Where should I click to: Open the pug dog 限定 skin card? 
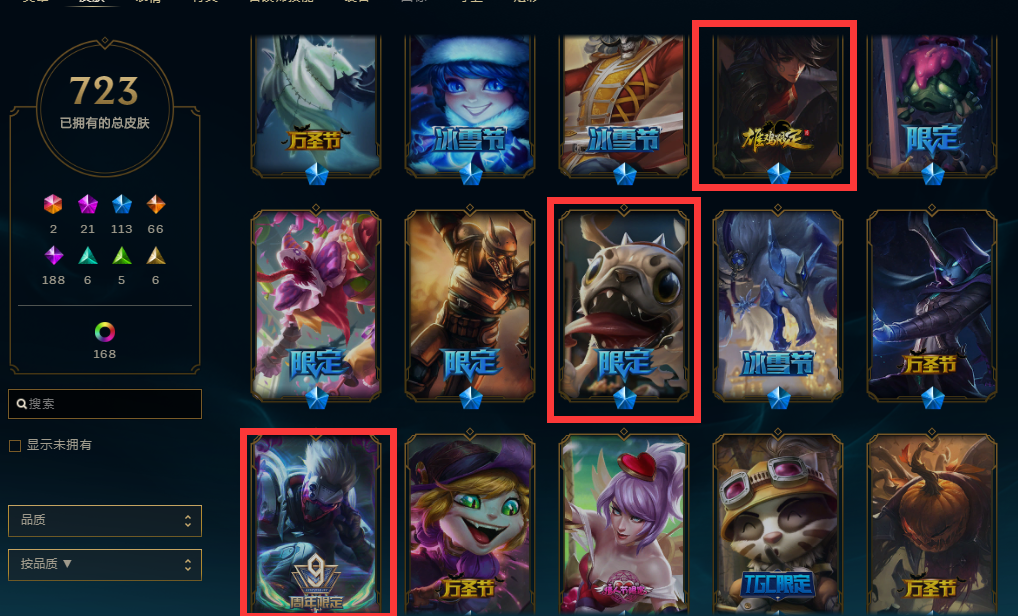click(x=624, y=305)
